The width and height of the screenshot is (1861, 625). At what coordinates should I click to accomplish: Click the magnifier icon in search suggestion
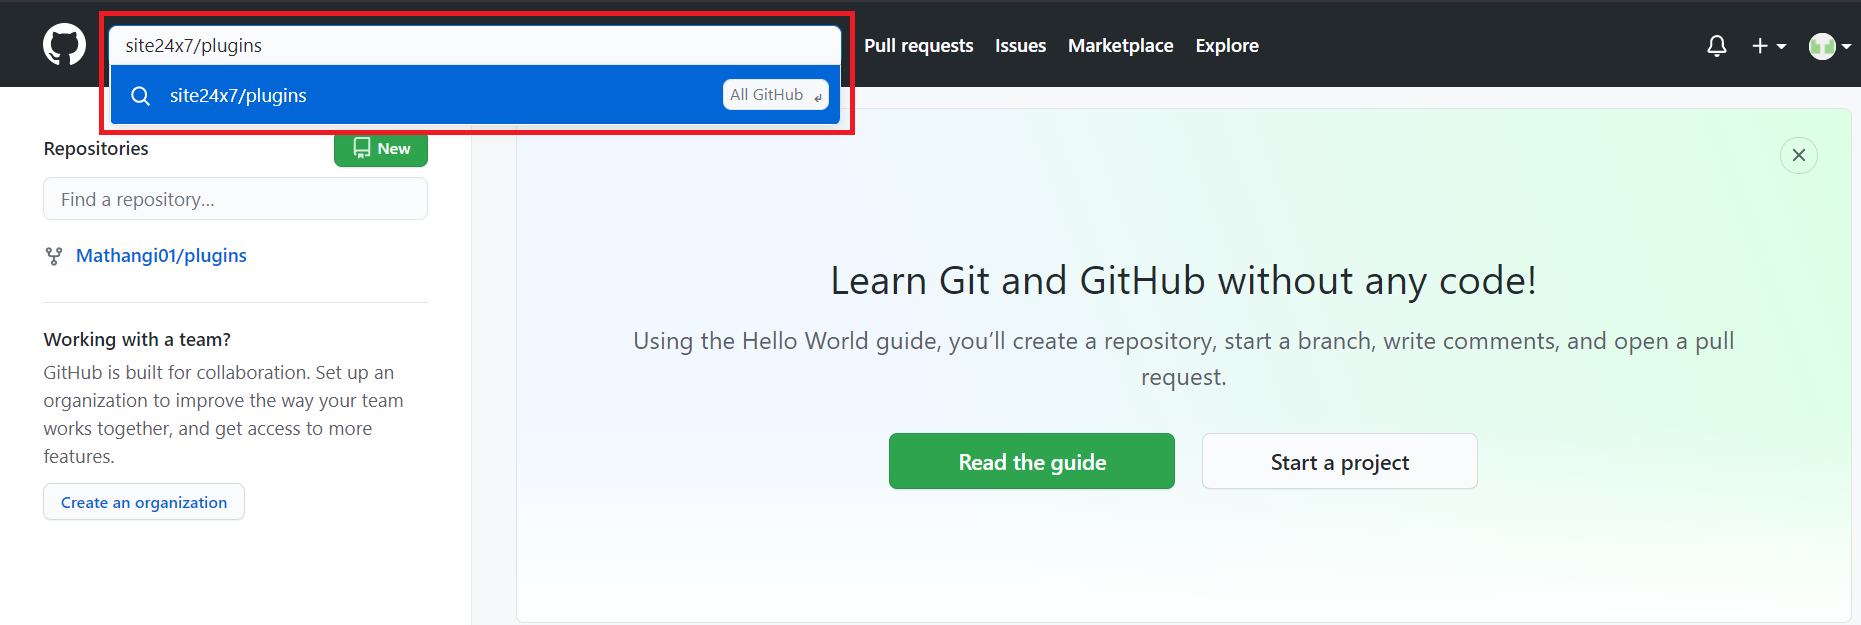140,96
